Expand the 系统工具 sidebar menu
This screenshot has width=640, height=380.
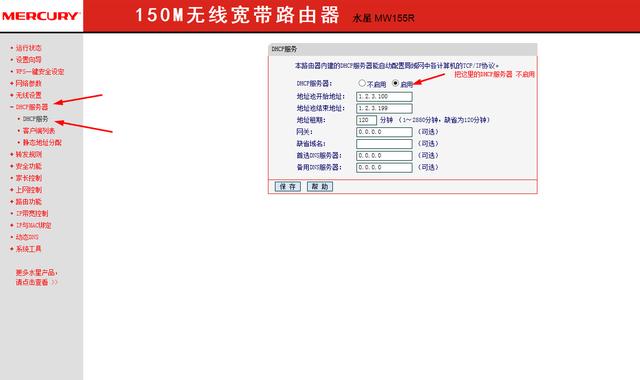tap(28, 249)
